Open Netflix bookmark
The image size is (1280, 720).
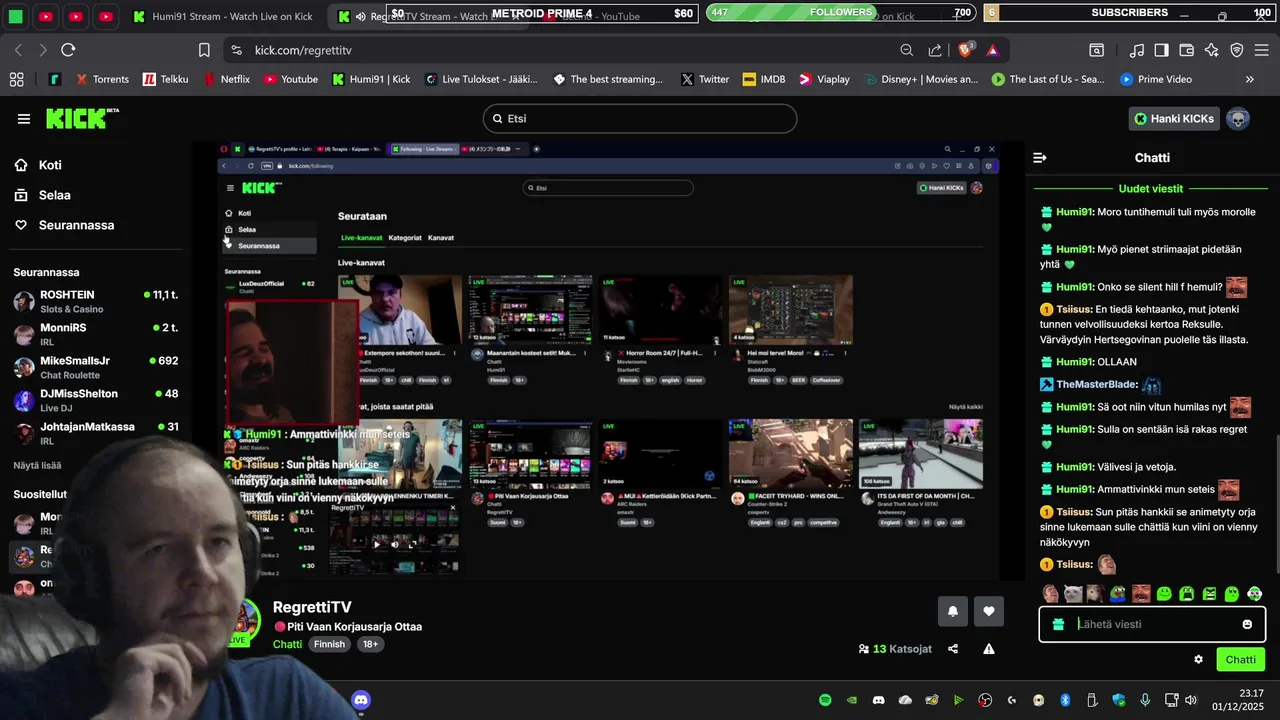(227, 79)
